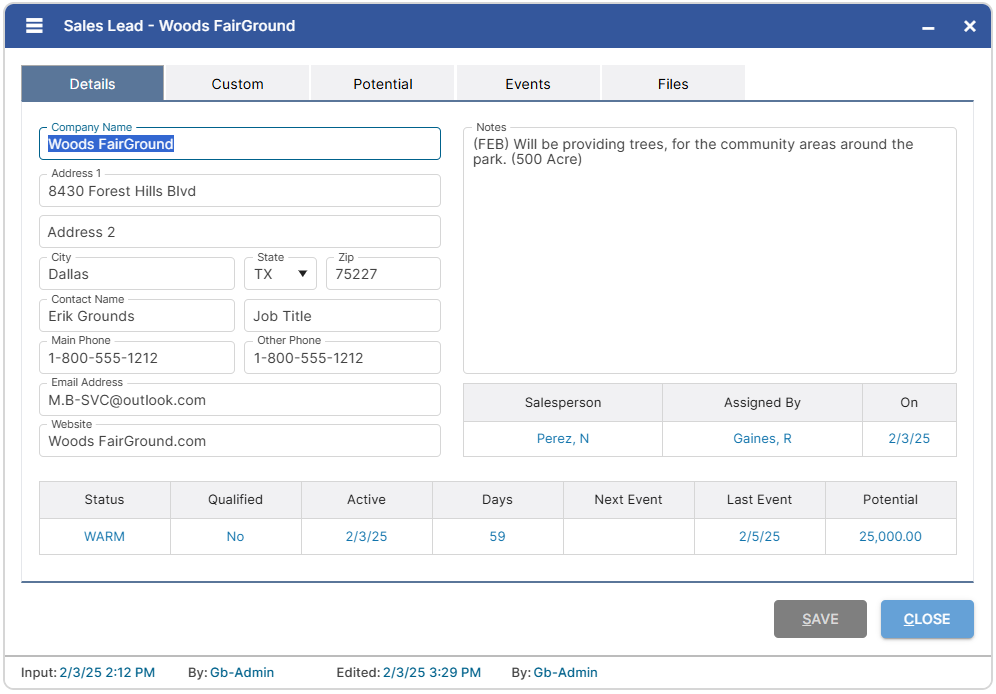
Task: Open salesperson Perez, N
Action: coord(562,439)
